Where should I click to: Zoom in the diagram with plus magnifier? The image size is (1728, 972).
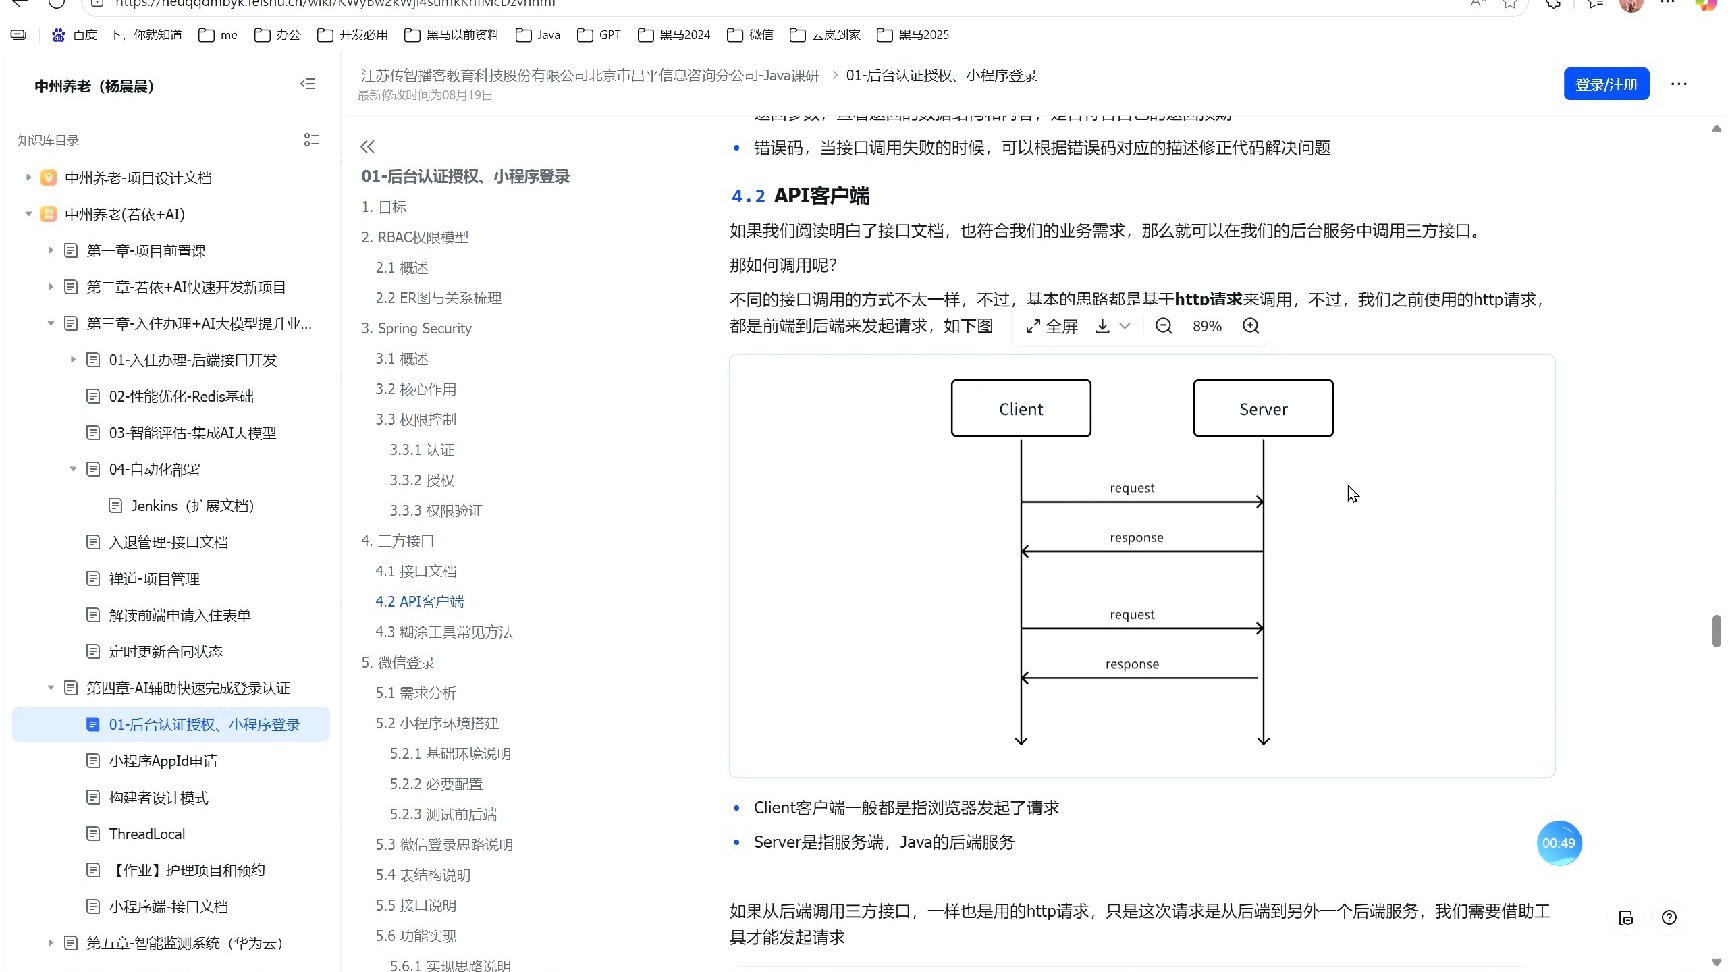coord(1251,326)
